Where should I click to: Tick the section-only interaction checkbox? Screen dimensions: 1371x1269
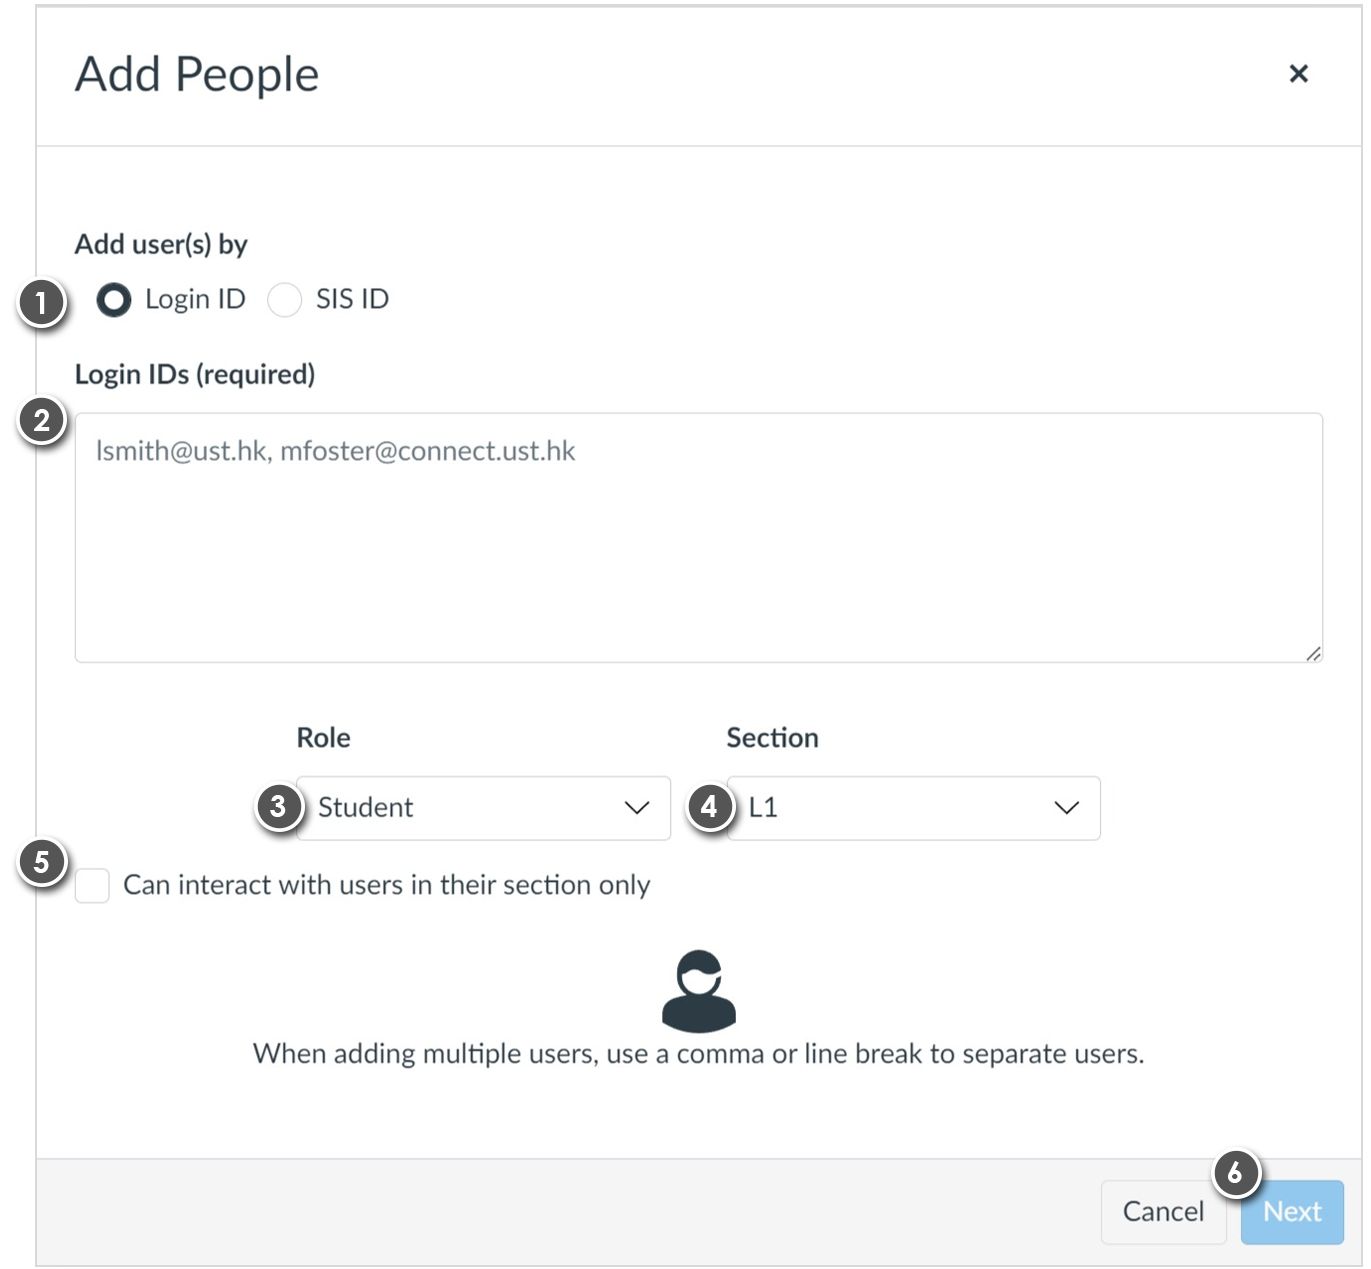point(92,885)
